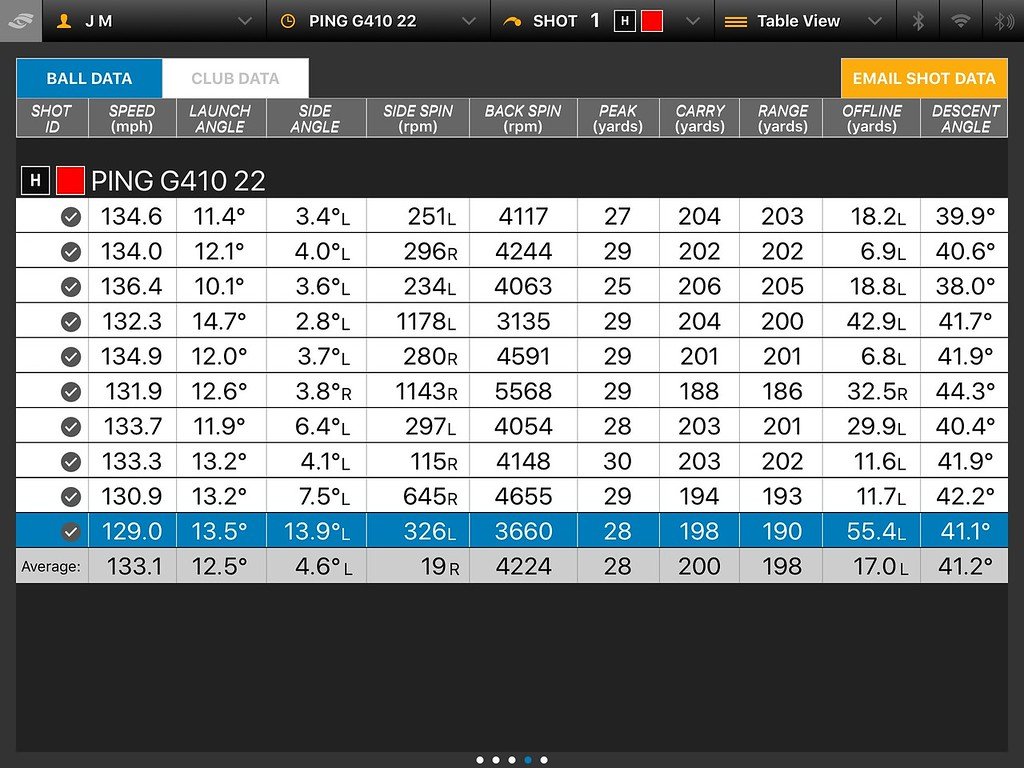
Task: Tap the blue active page dot
Action: coord(528,760)
